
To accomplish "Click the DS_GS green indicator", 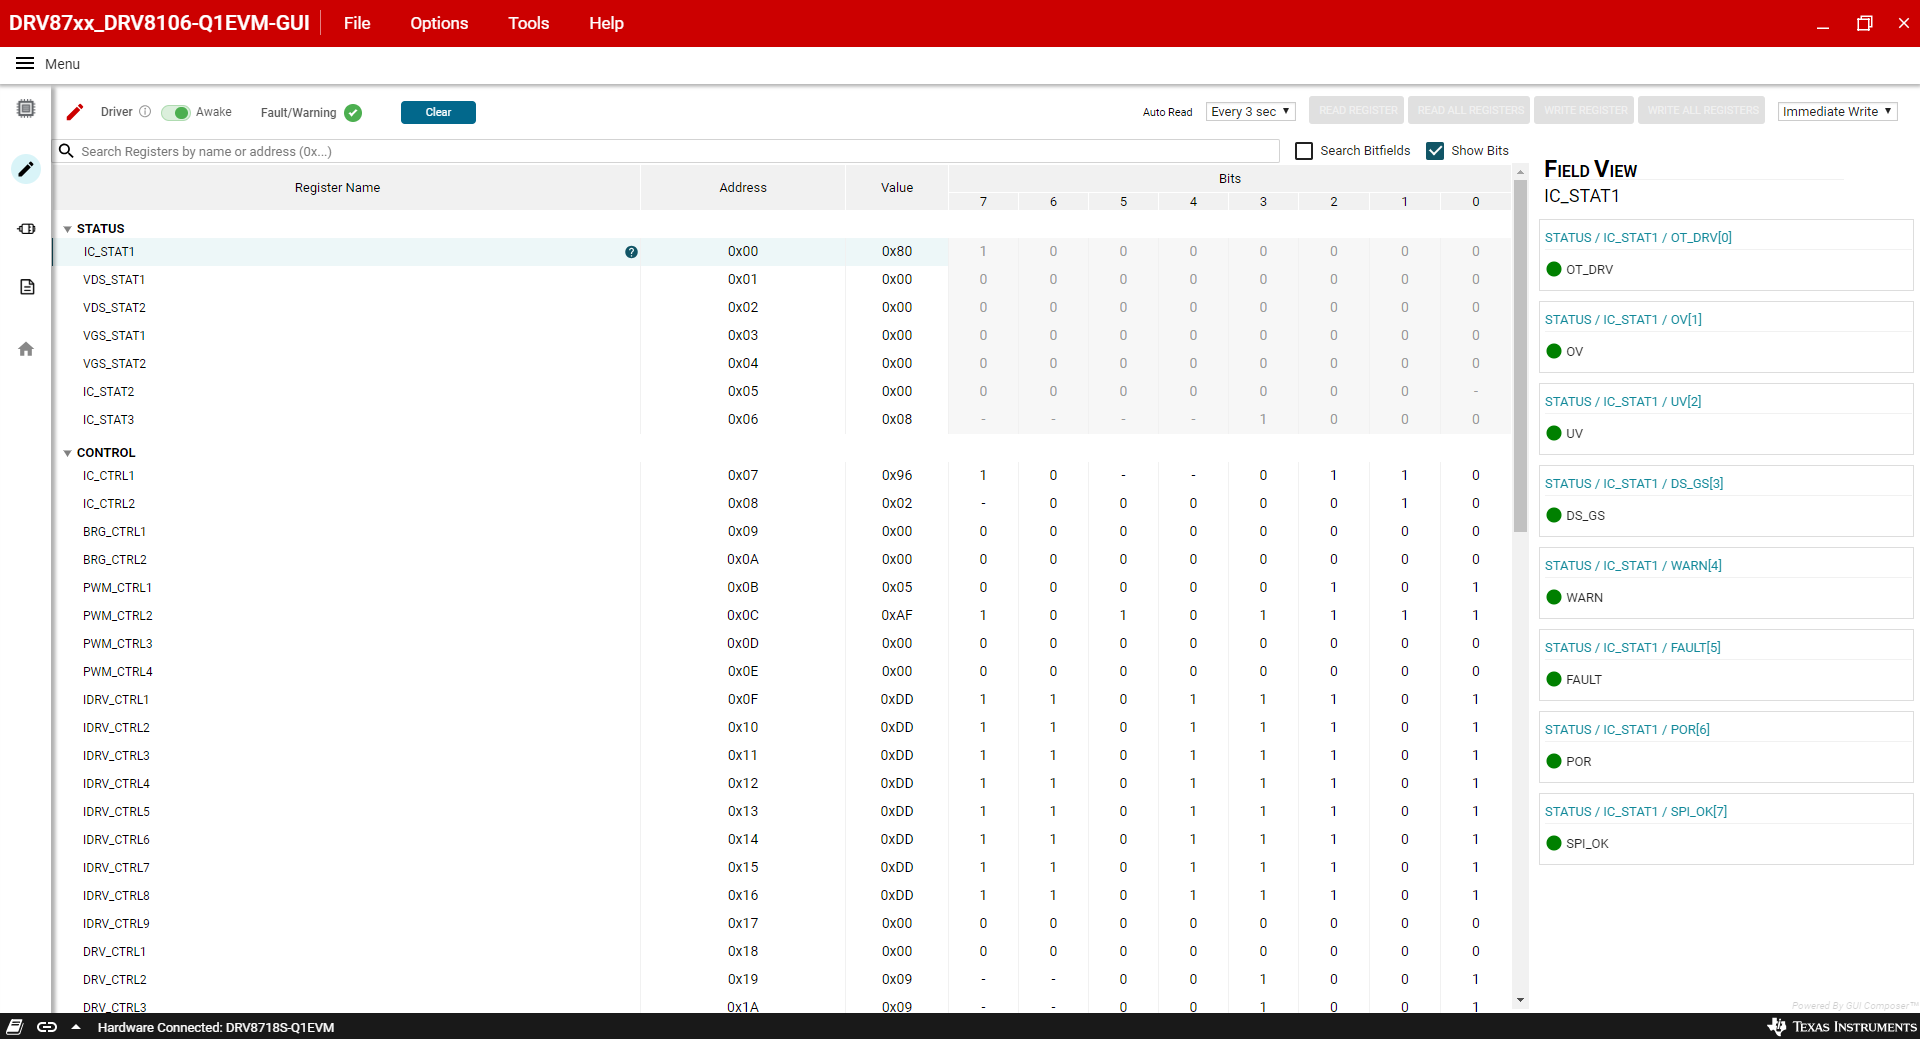I will click(x=1554, y=515).
